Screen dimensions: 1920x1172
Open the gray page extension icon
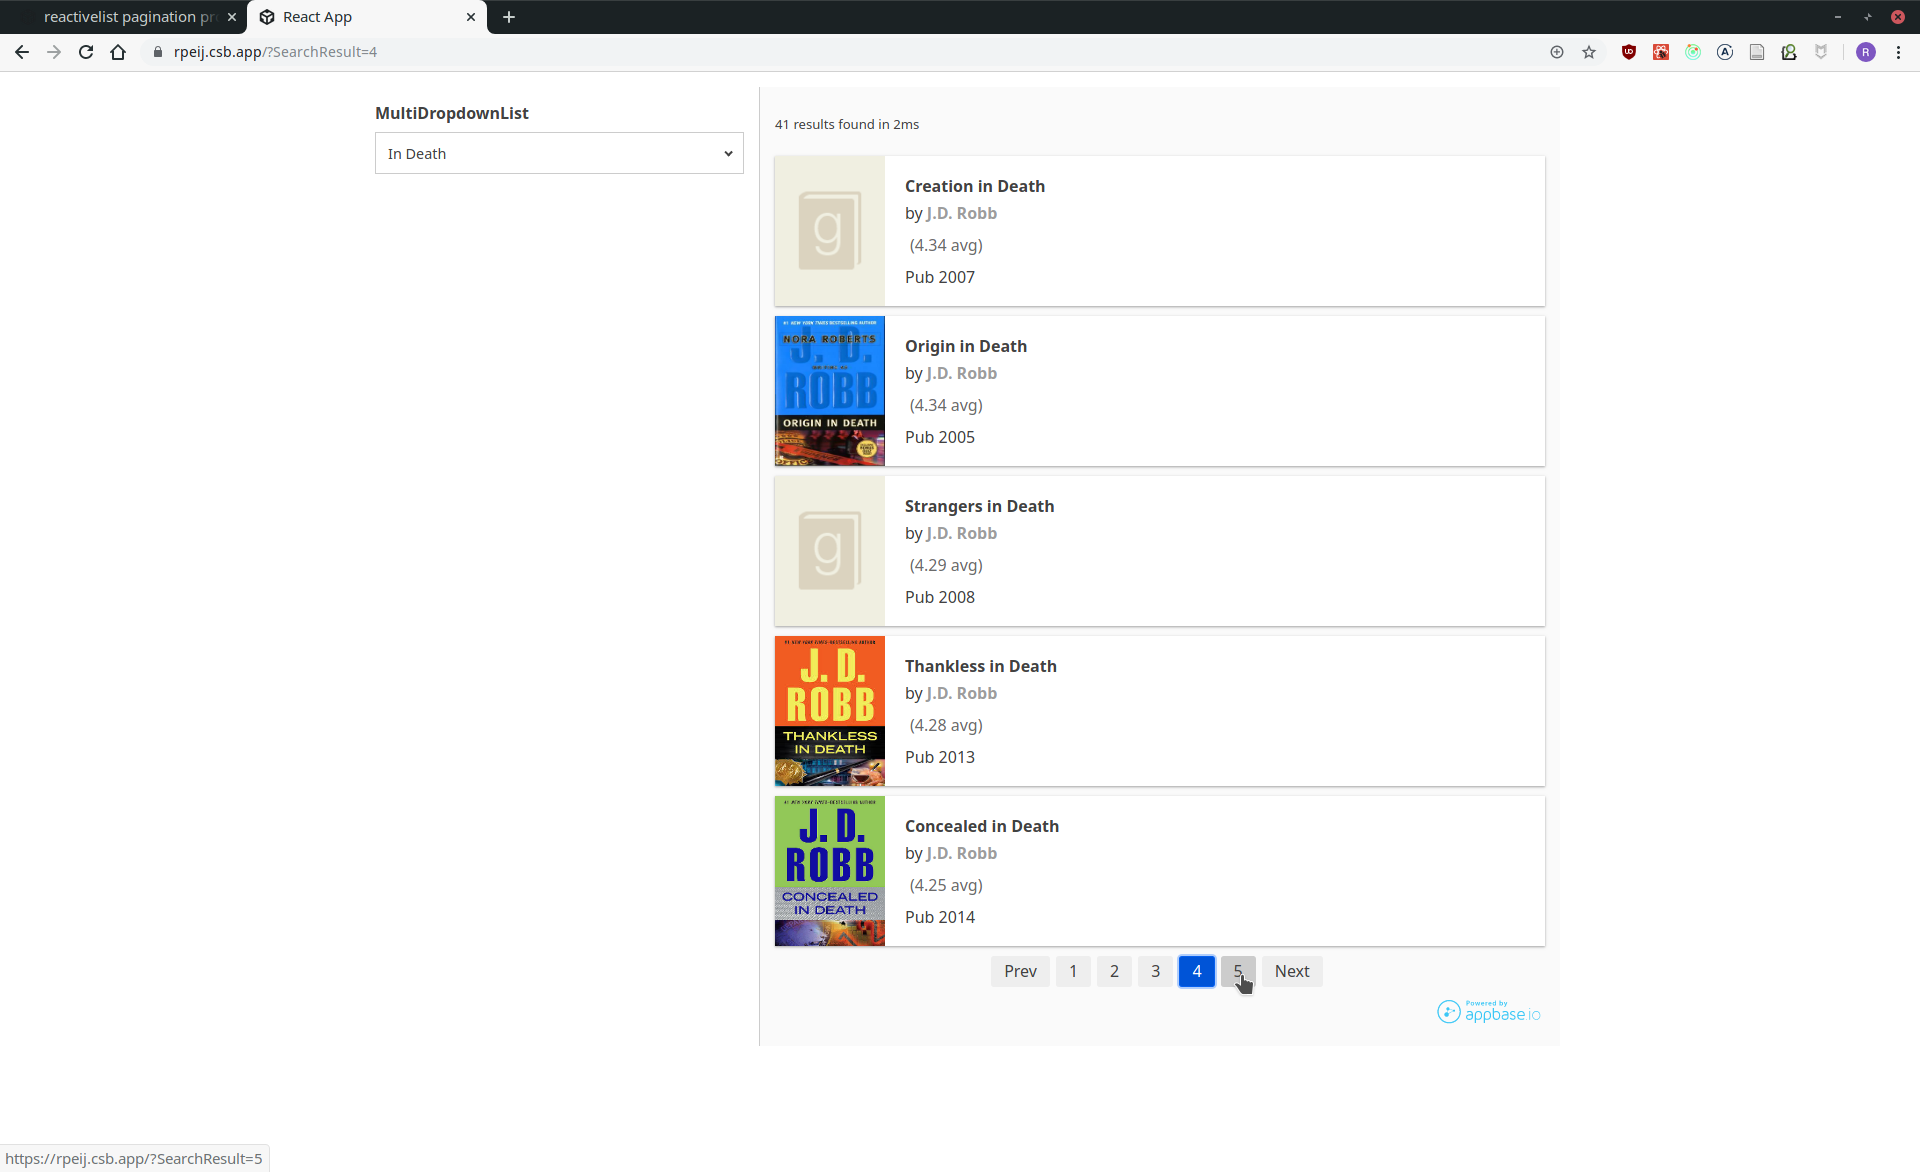pyautogui.click(x=1757, y=52)
